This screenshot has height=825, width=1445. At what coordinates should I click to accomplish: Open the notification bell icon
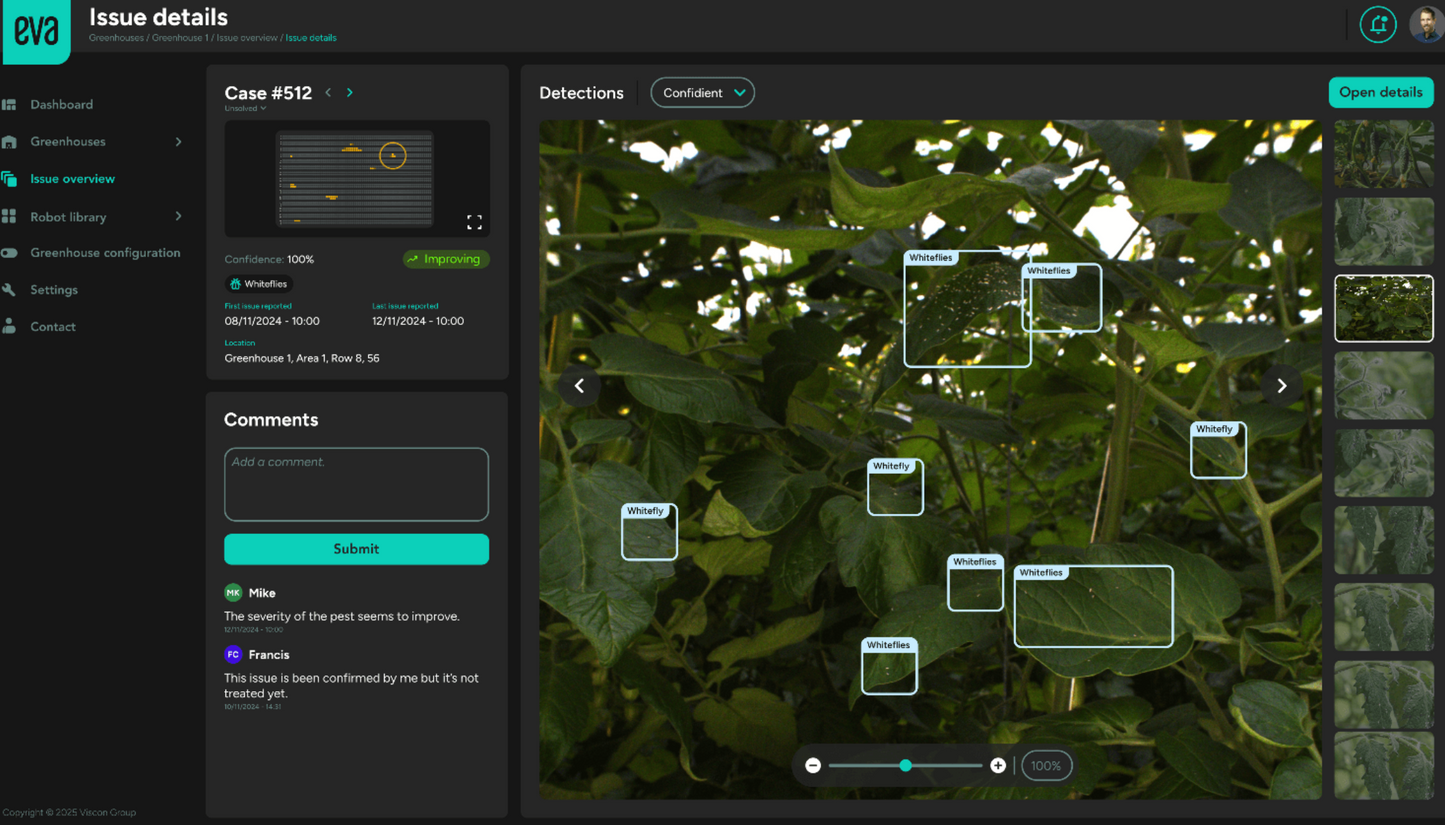1378,24
